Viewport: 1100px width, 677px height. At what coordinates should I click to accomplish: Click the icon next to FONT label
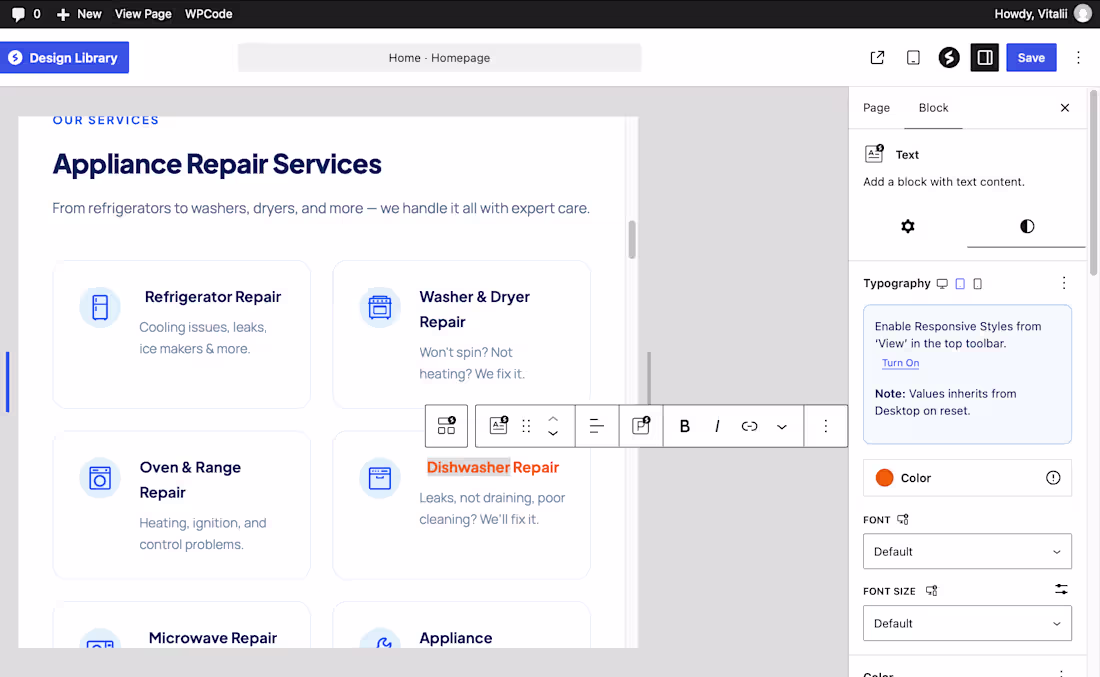(x=903, y=519)
